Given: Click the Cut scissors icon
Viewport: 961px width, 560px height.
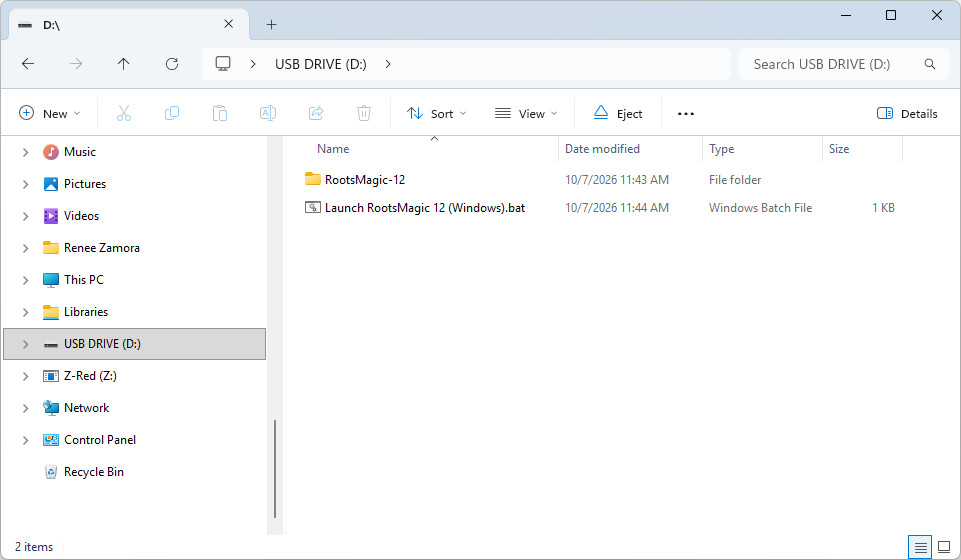Looking at the screenshot, I should pos(124,113).
